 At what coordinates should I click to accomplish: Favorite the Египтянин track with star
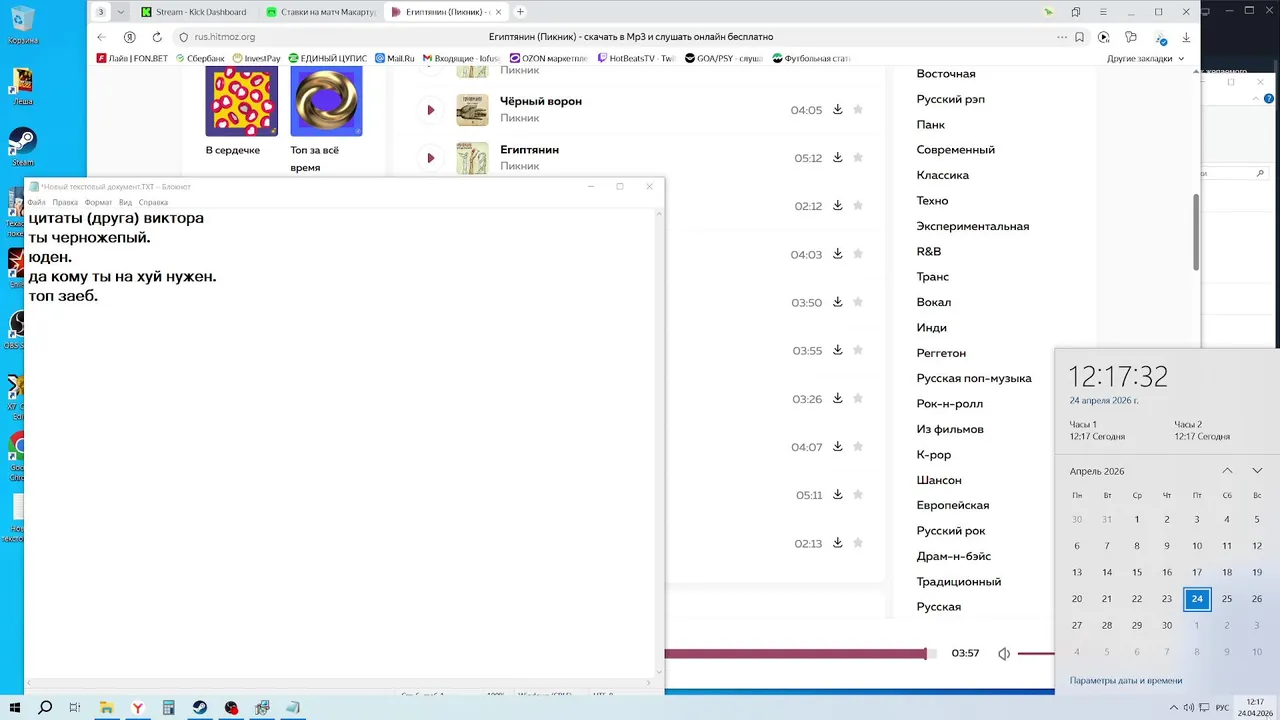(x=858, y=158)
